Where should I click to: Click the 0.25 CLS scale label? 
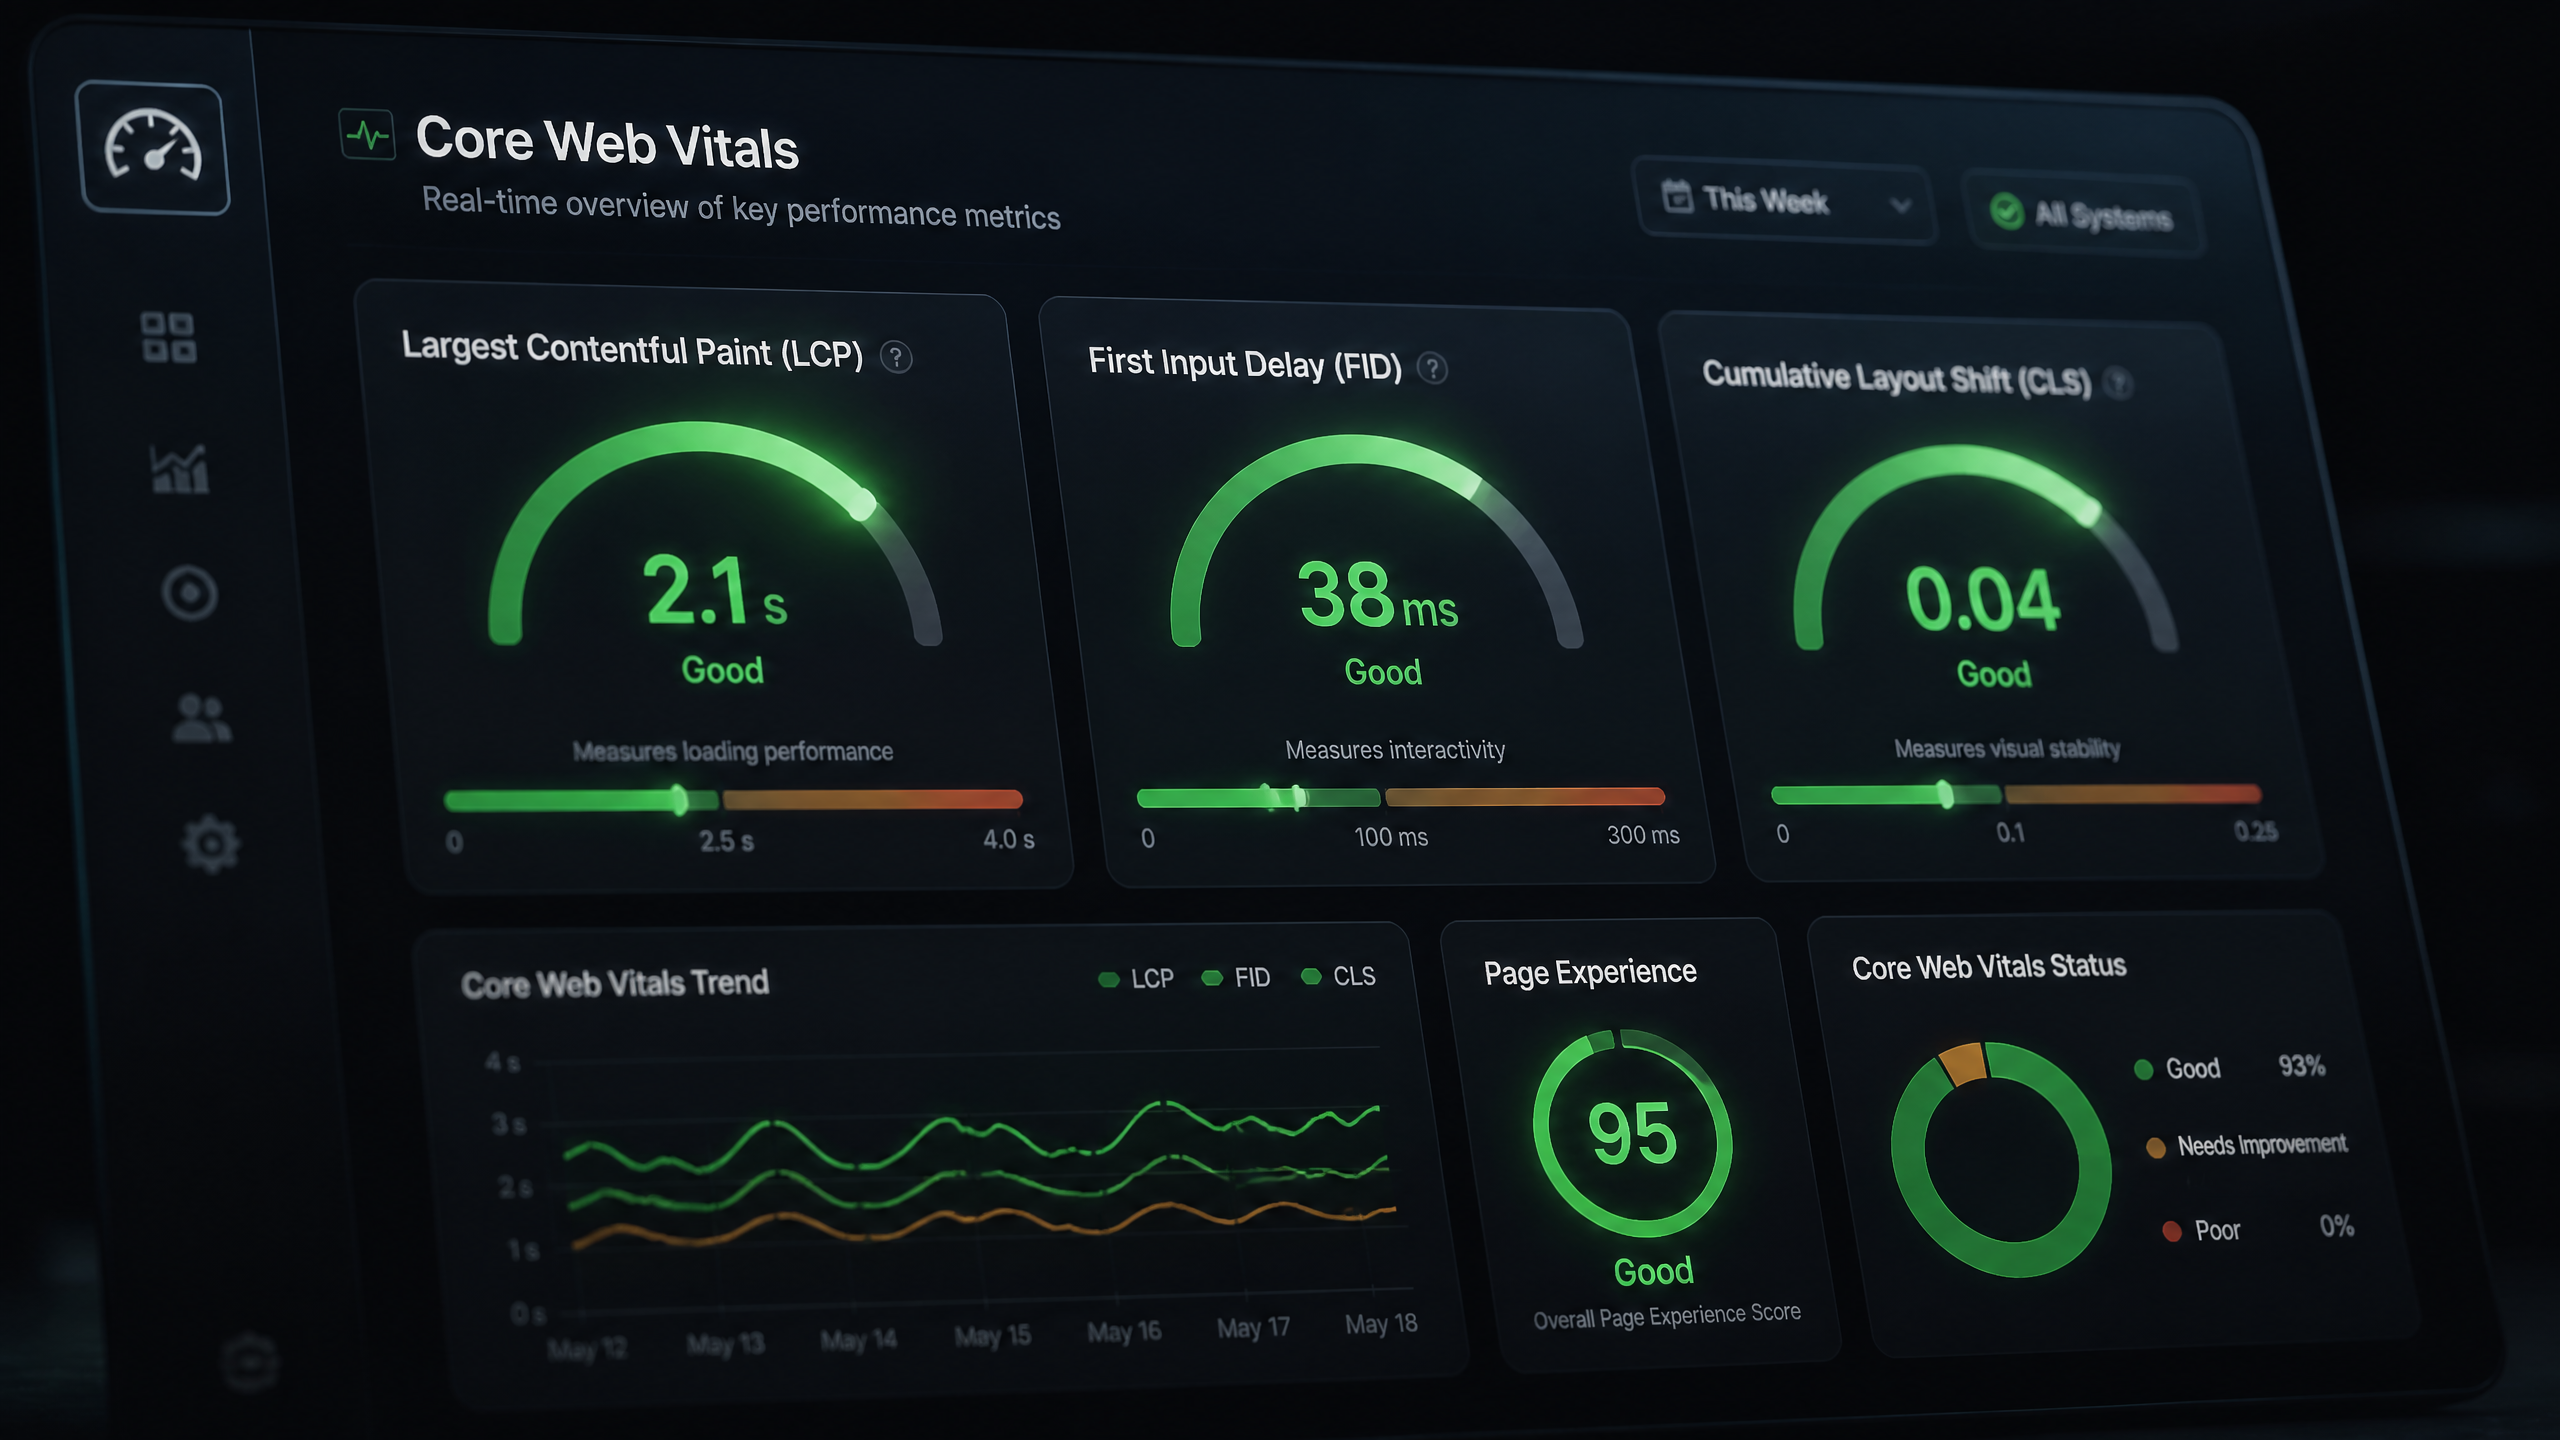point(2256,831)
